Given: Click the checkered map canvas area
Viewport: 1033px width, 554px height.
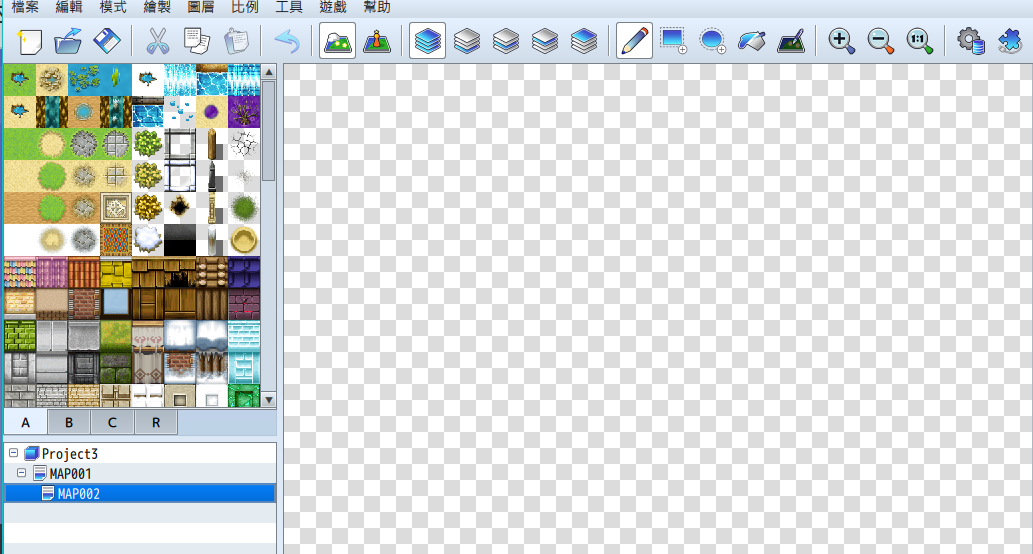Looking at the screenshot, I should (657, 309).
